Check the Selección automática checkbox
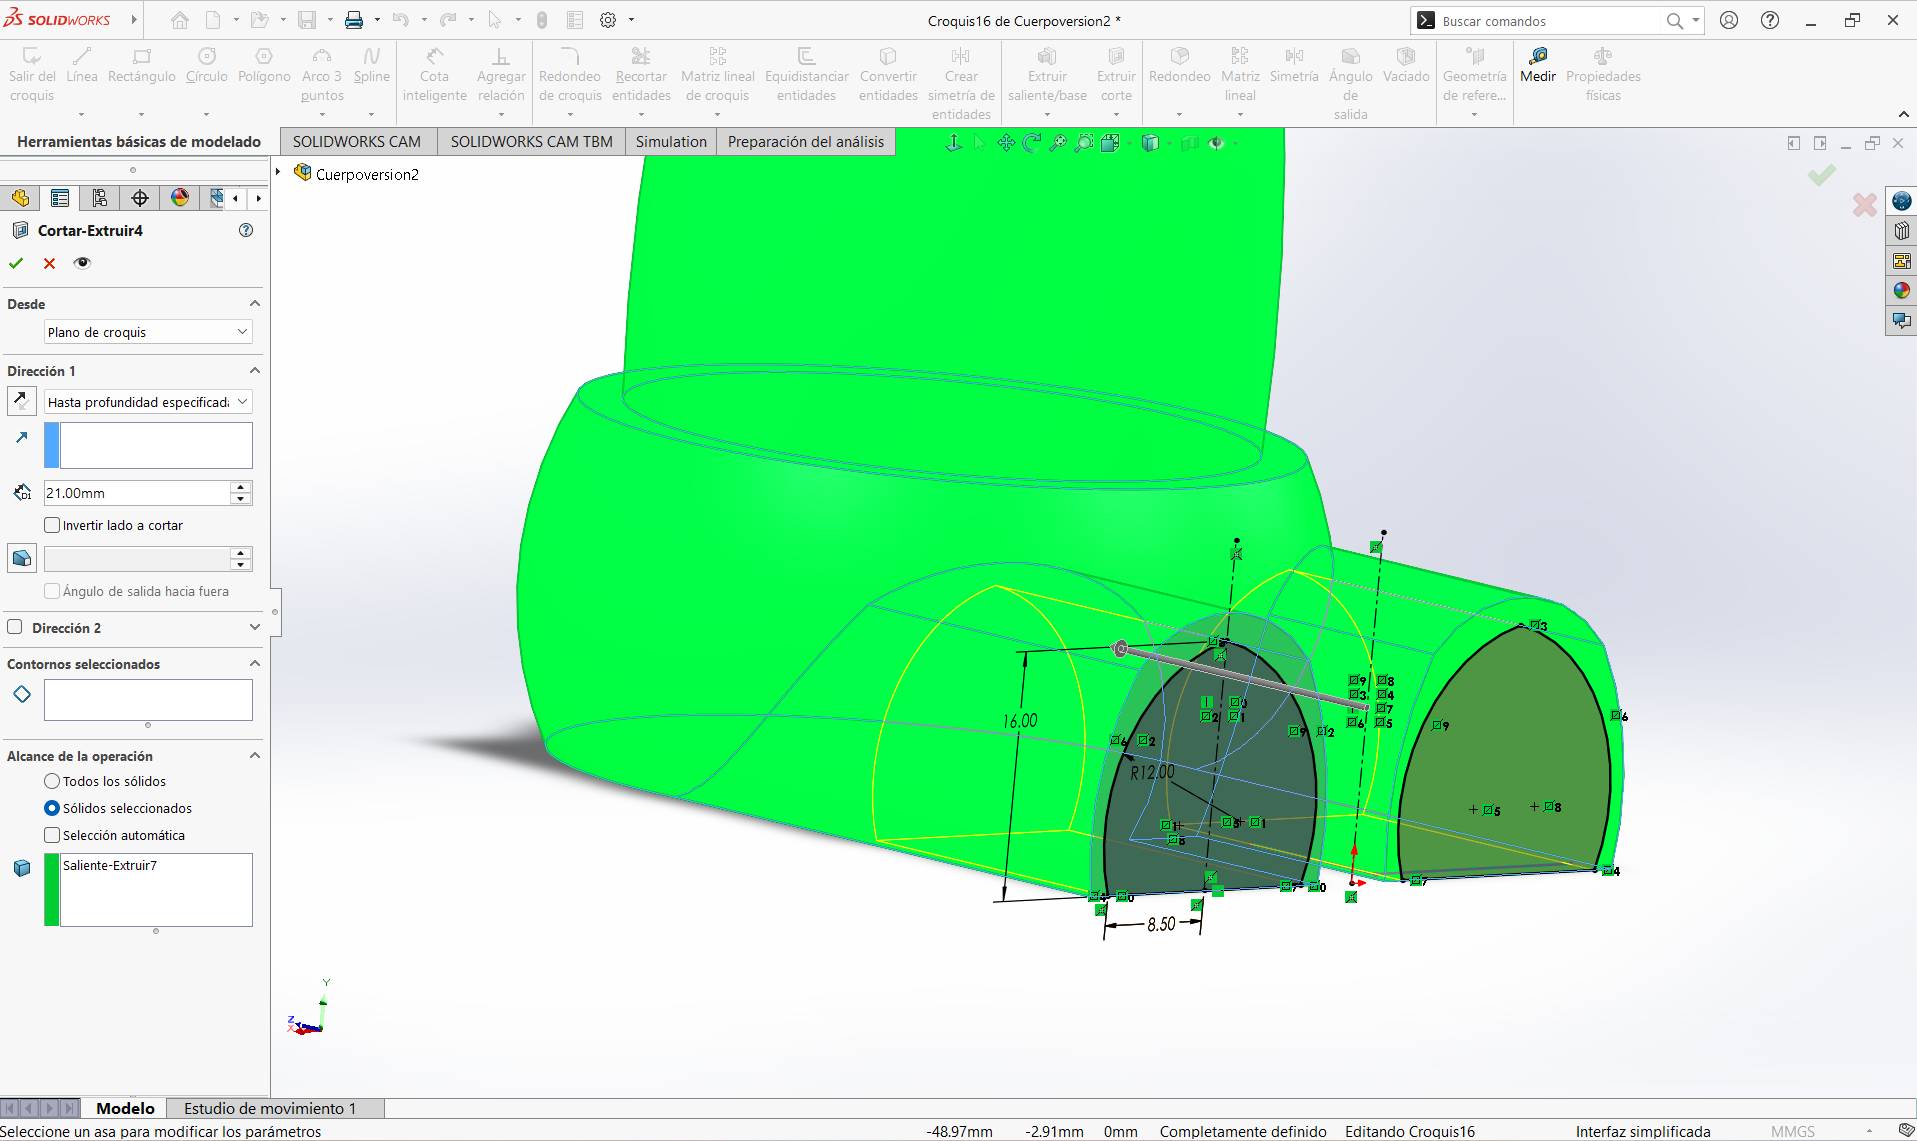1917x1141 pixels. (x=52, y=835)
